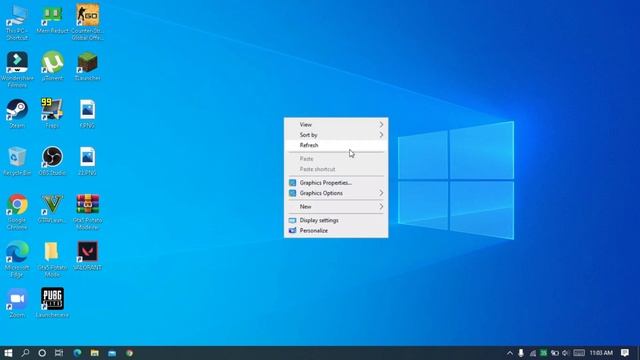640x360 pixels.
Task: Select the VALORANT desktop shortcut
Action: (x=87, y=256)
